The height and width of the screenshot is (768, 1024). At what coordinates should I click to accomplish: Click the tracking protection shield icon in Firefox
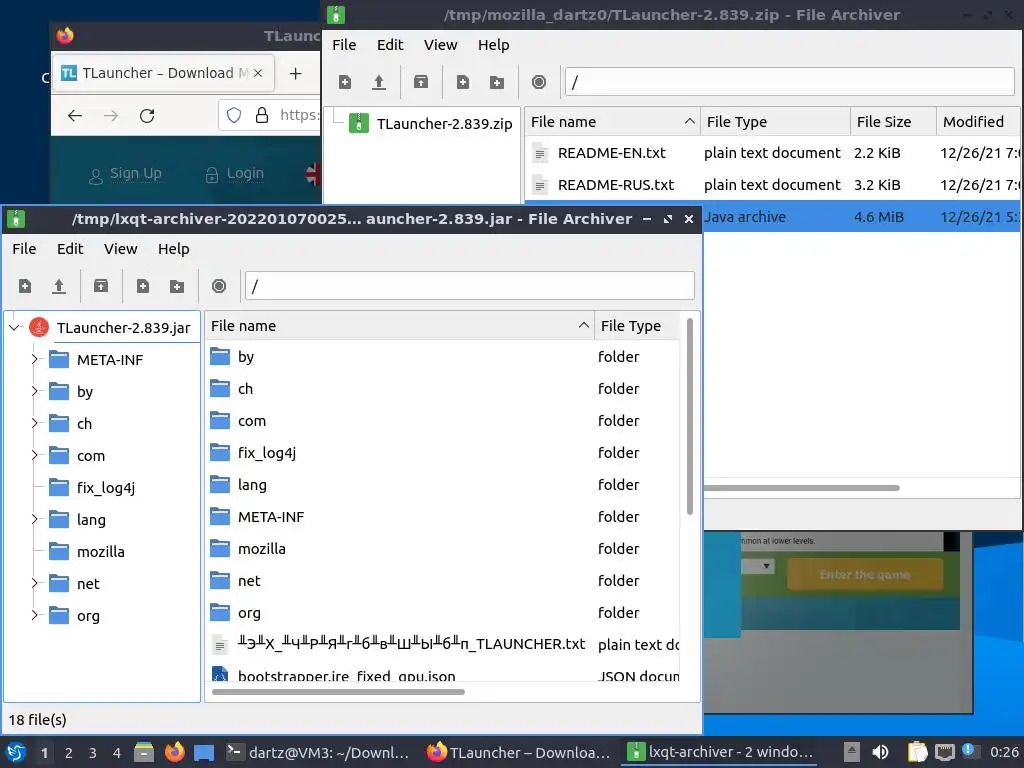(x=234, y=116)
